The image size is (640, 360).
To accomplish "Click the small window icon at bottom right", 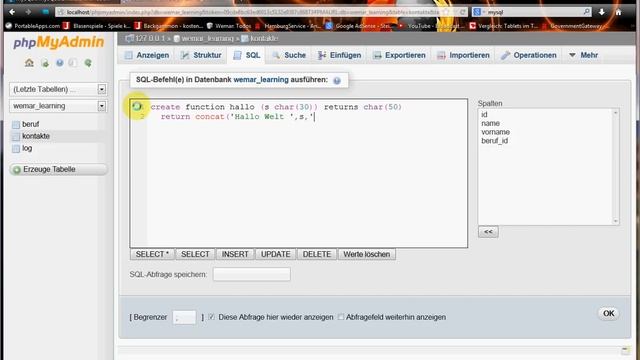I will [x=625, y=350].
